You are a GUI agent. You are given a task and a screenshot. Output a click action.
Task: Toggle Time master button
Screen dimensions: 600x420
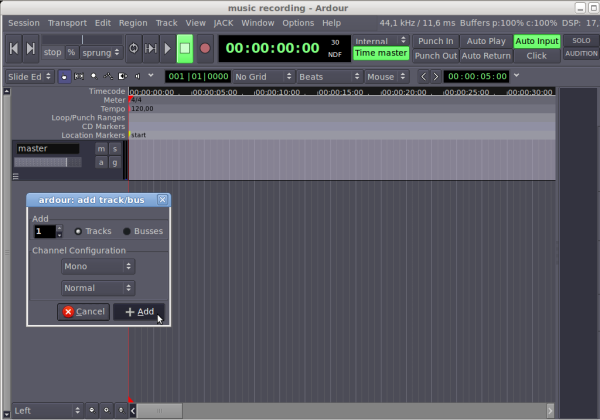(381, 53)
